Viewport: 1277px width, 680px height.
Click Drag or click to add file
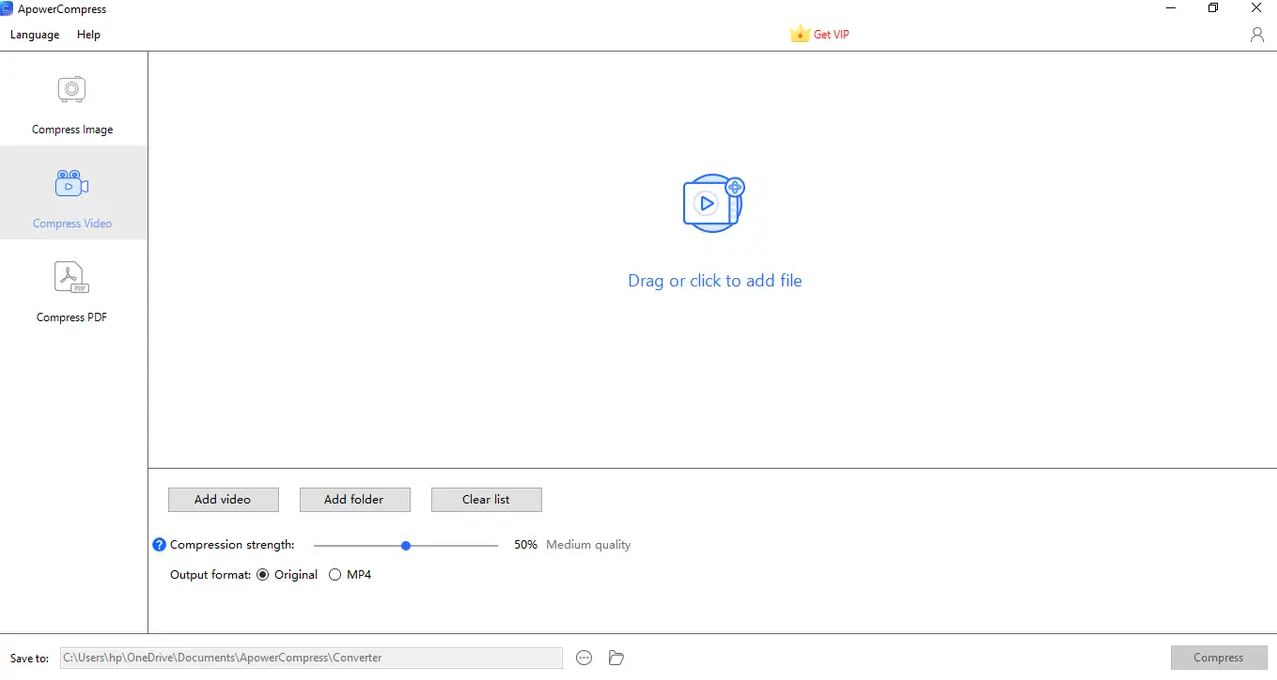715,281
